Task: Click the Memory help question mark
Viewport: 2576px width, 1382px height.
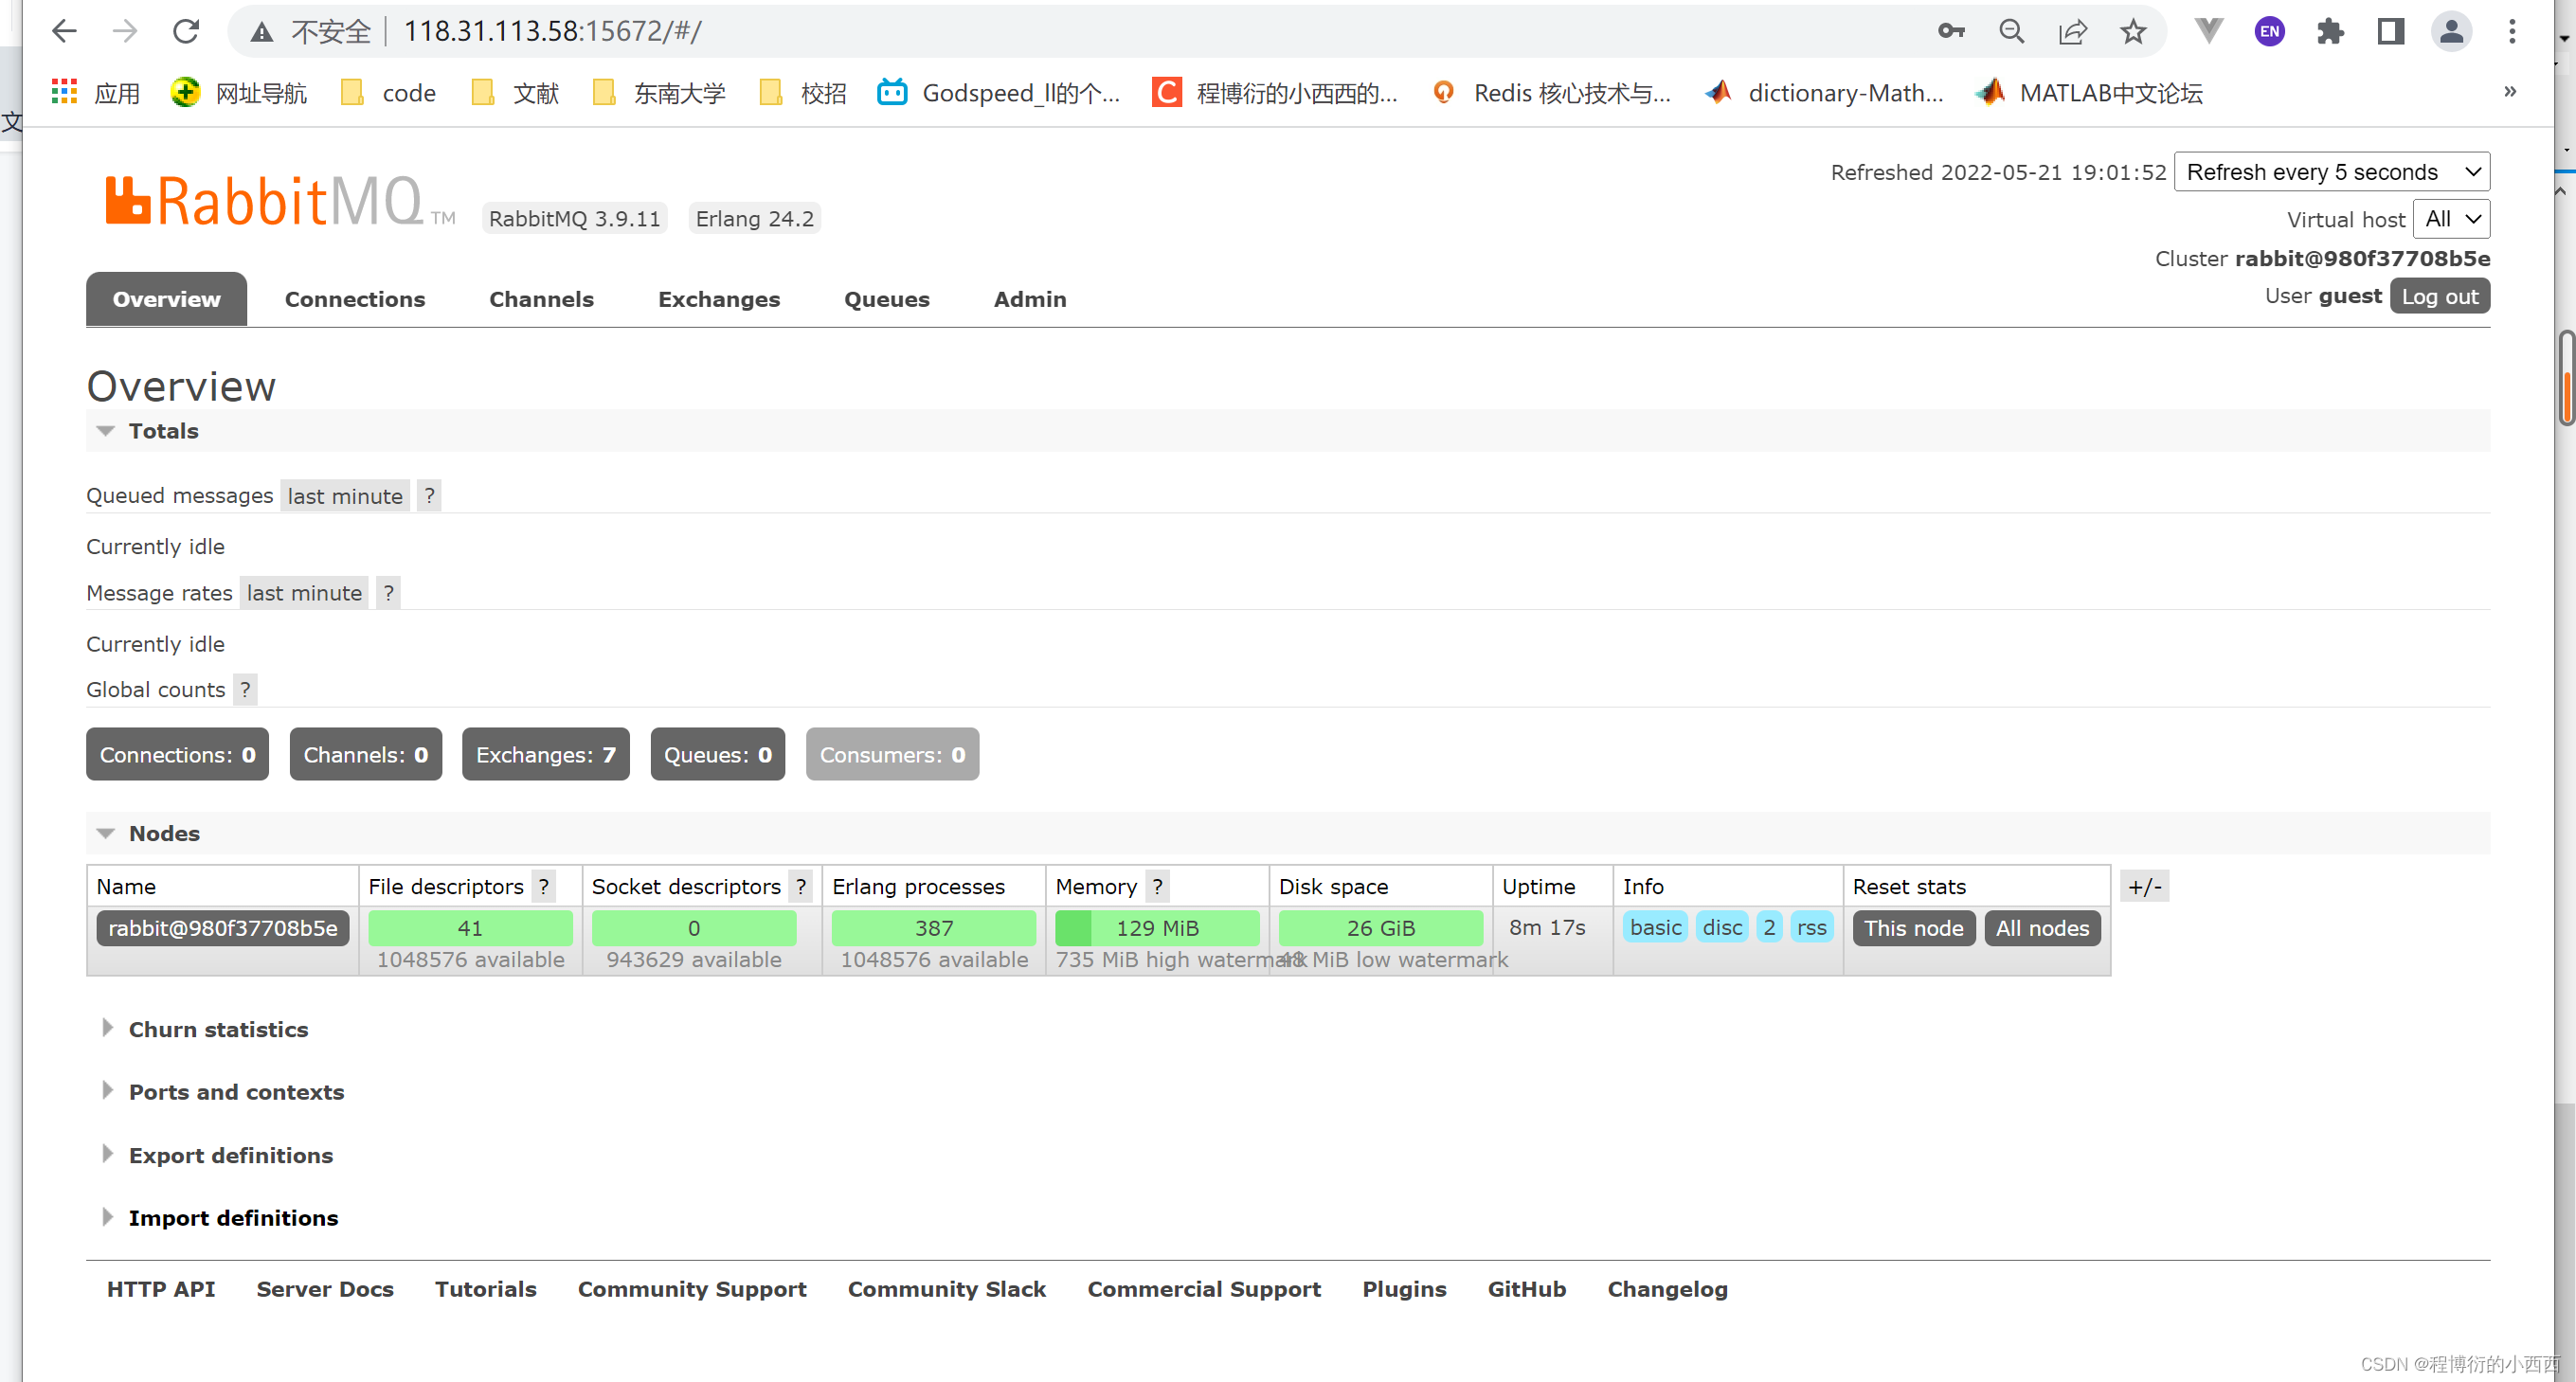Action: 1157,886
